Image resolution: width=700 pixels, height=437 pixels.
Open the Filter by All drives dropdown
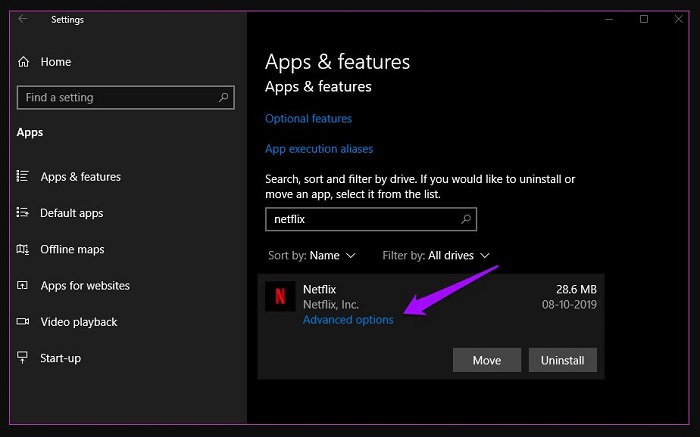[436, 255]
